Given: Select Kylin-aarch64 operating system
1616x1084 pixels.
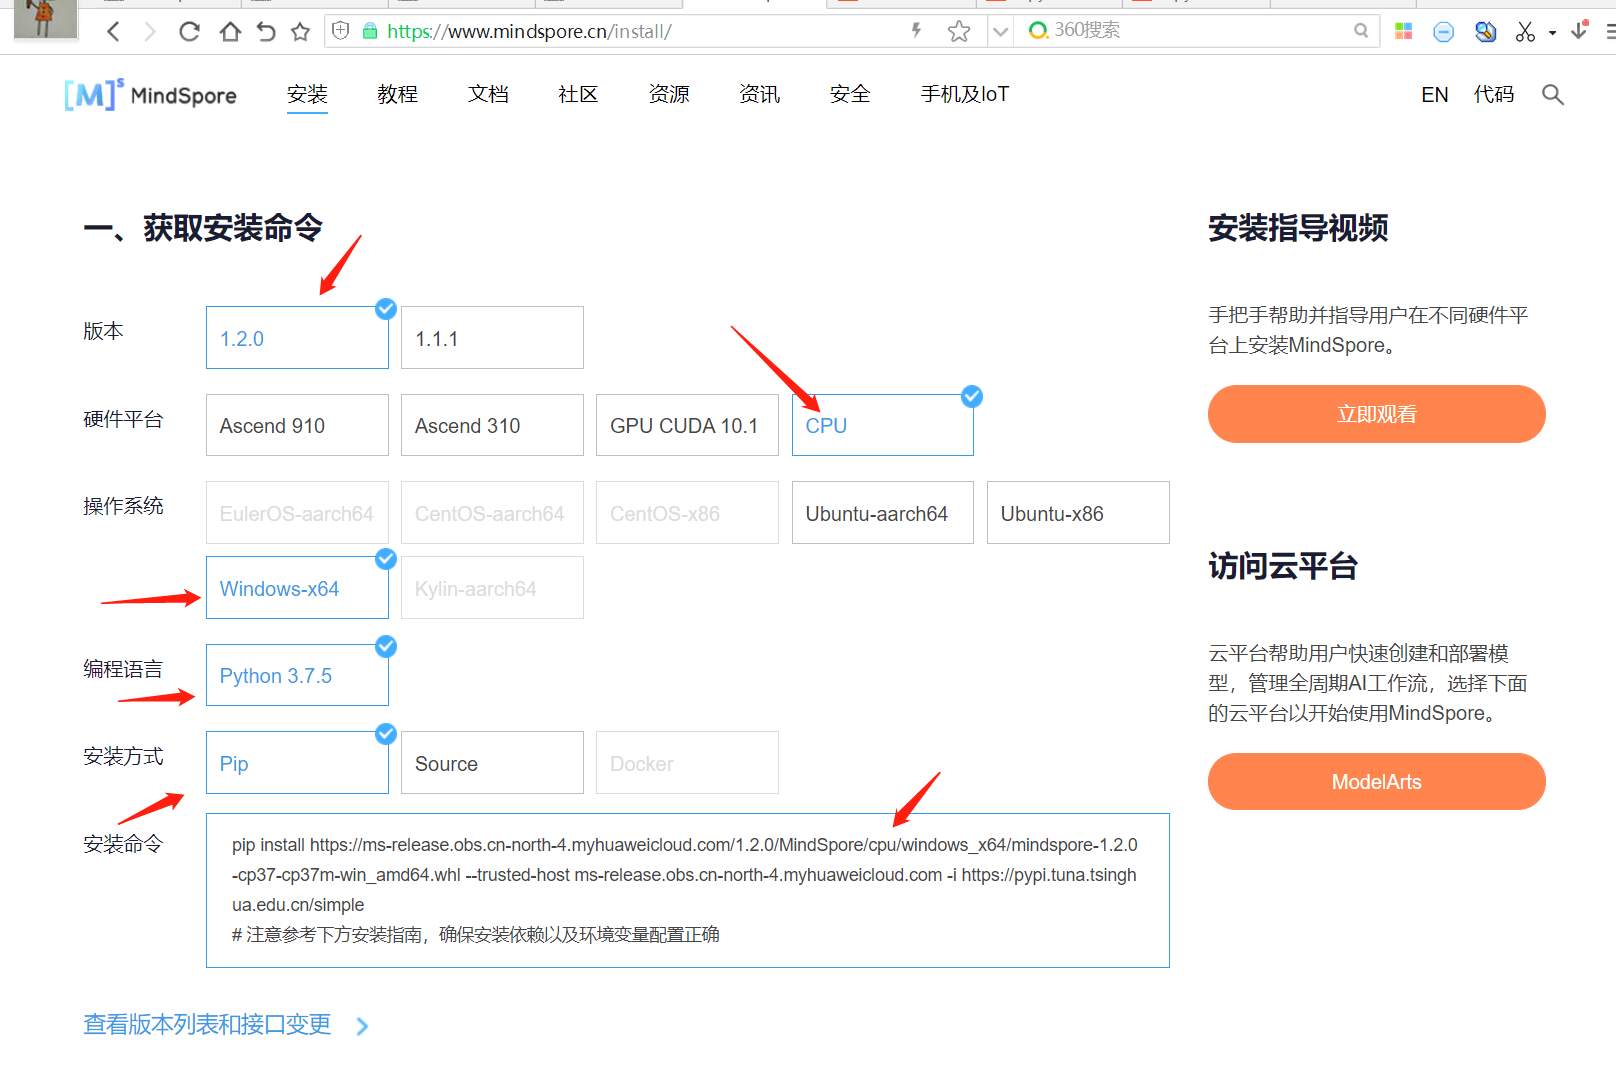Looking at the screenshot, I should (492, 588).
